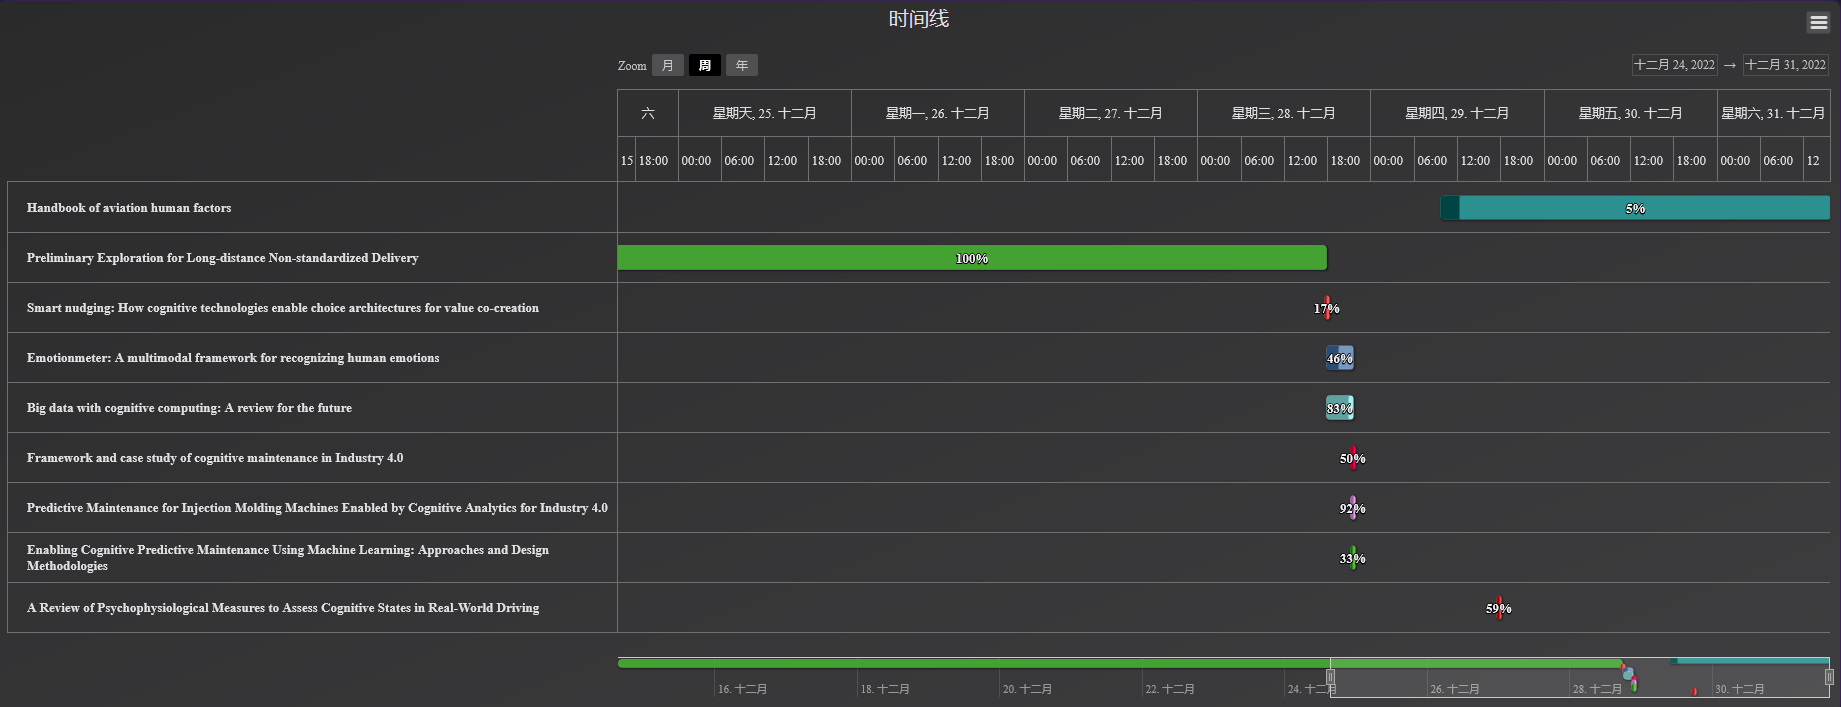
Task: Click the 50% Framework case study marker
Action: click(x=1353, y=458)
